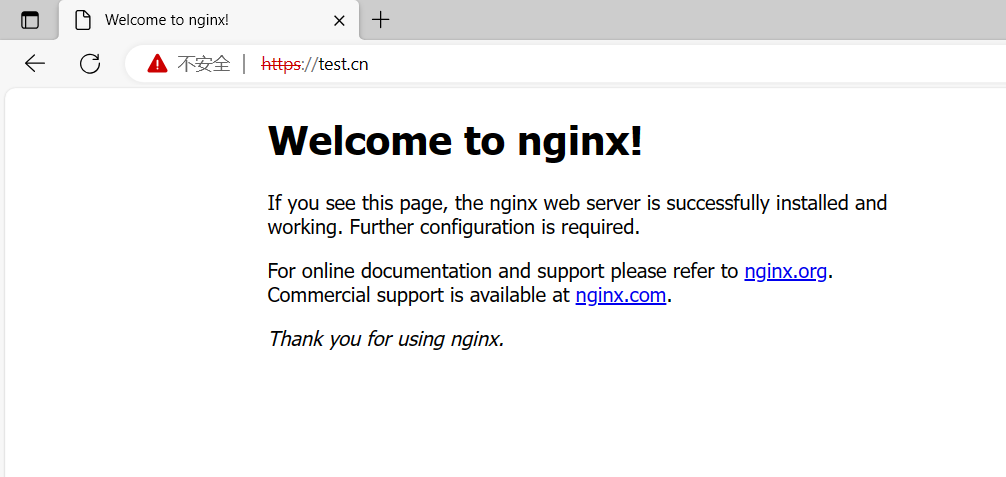
Task: Click the red security warning triangle
Action: point(157,64)
